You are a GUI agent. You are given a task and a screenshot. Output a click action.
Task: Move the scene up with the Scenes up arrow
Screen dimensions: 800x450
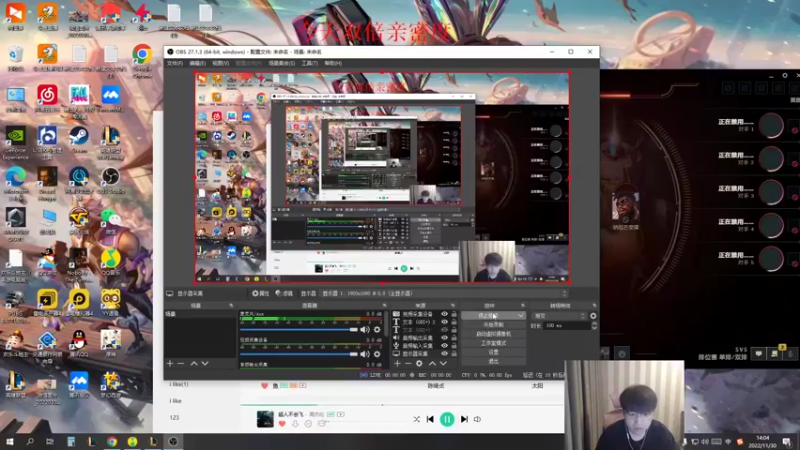pyautogui.click(x=194, y=363)
